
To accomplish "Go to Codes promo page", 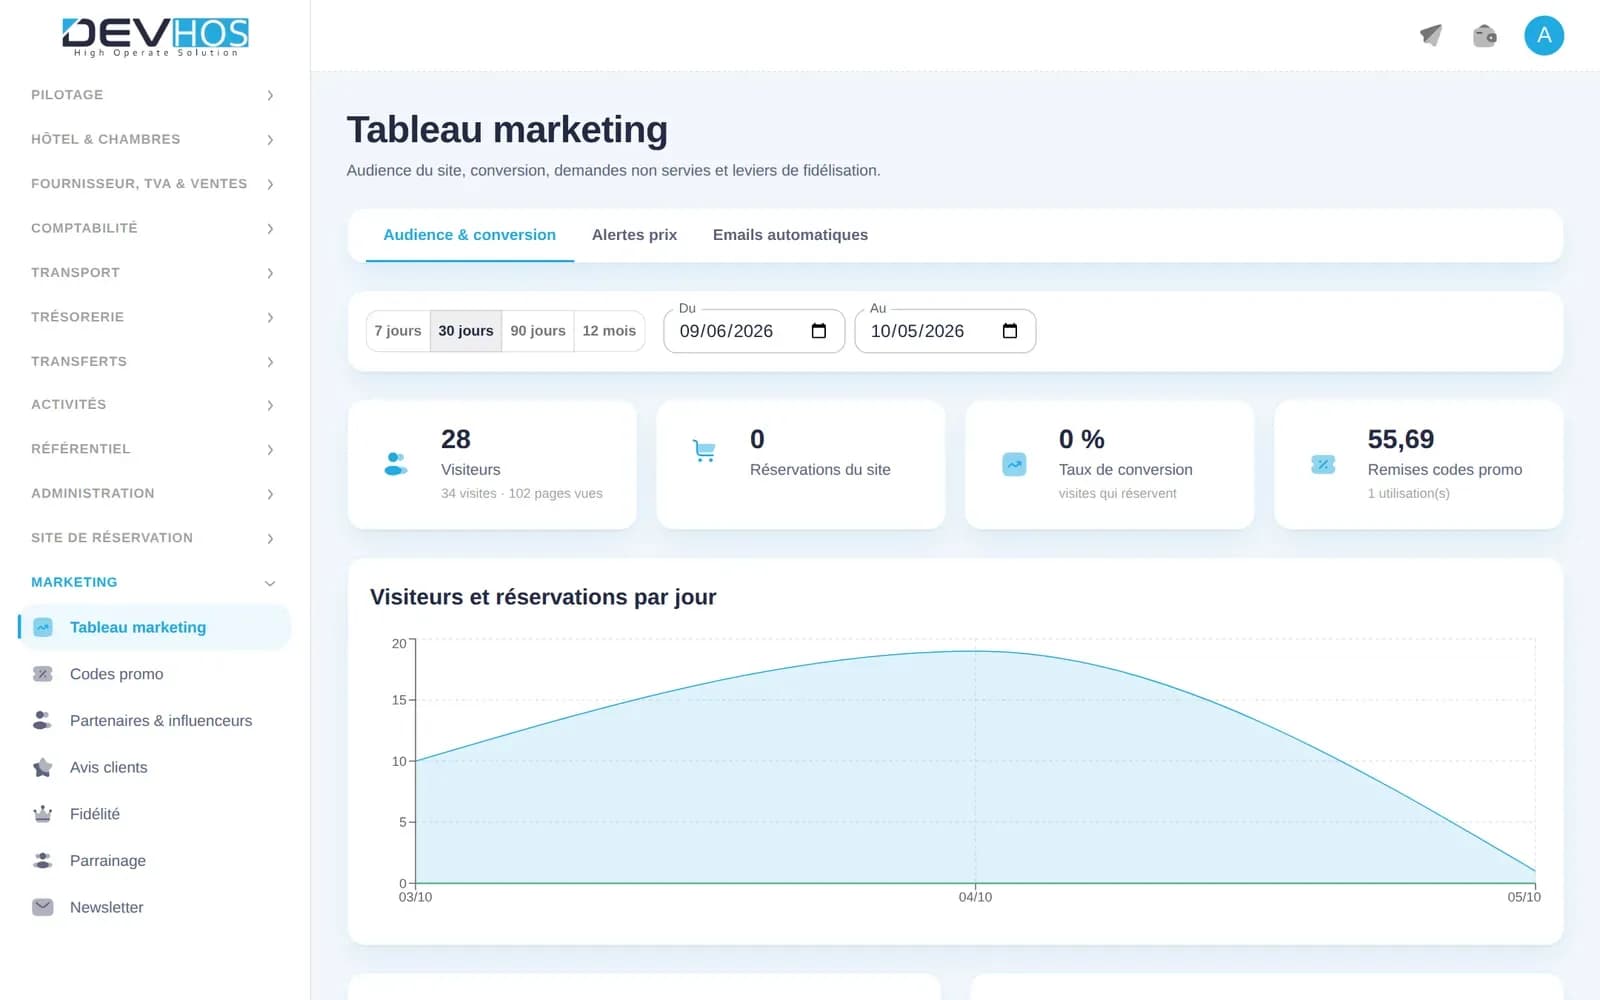I will (x=155, y=674).
